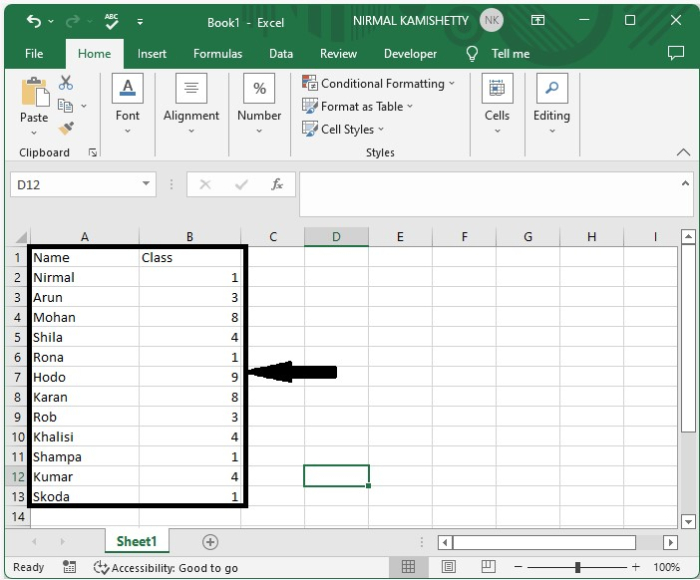Open the Number group menu

(x=259, y=105)
